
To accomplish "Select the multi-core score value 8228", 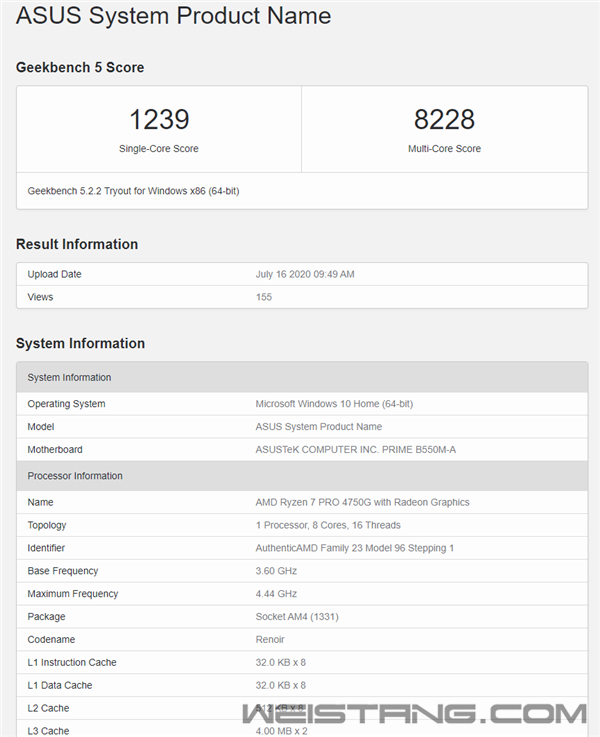I will point(444,119).
